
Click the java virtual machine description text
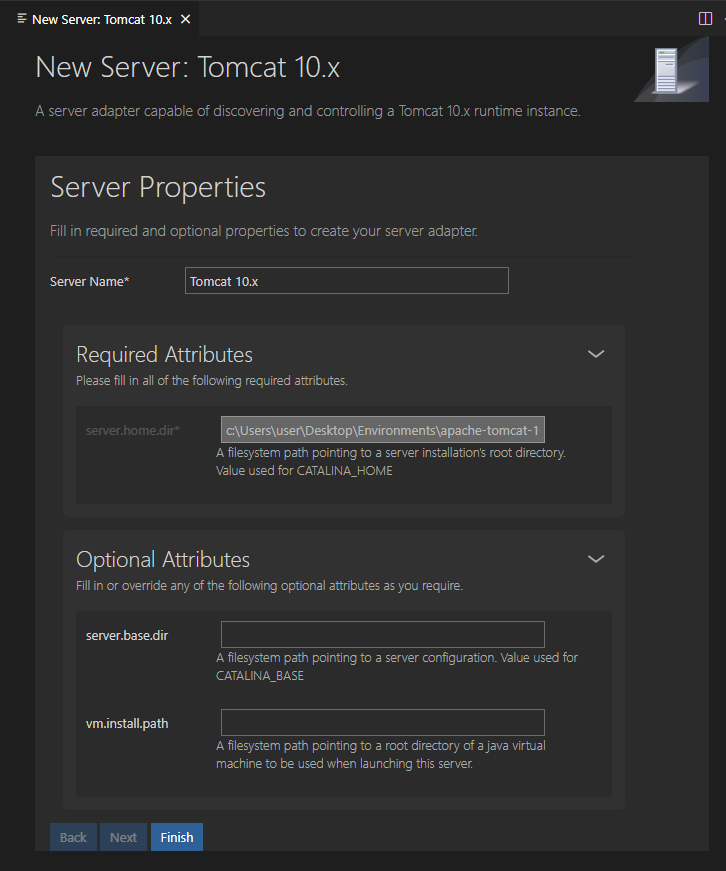coord(380,754)
